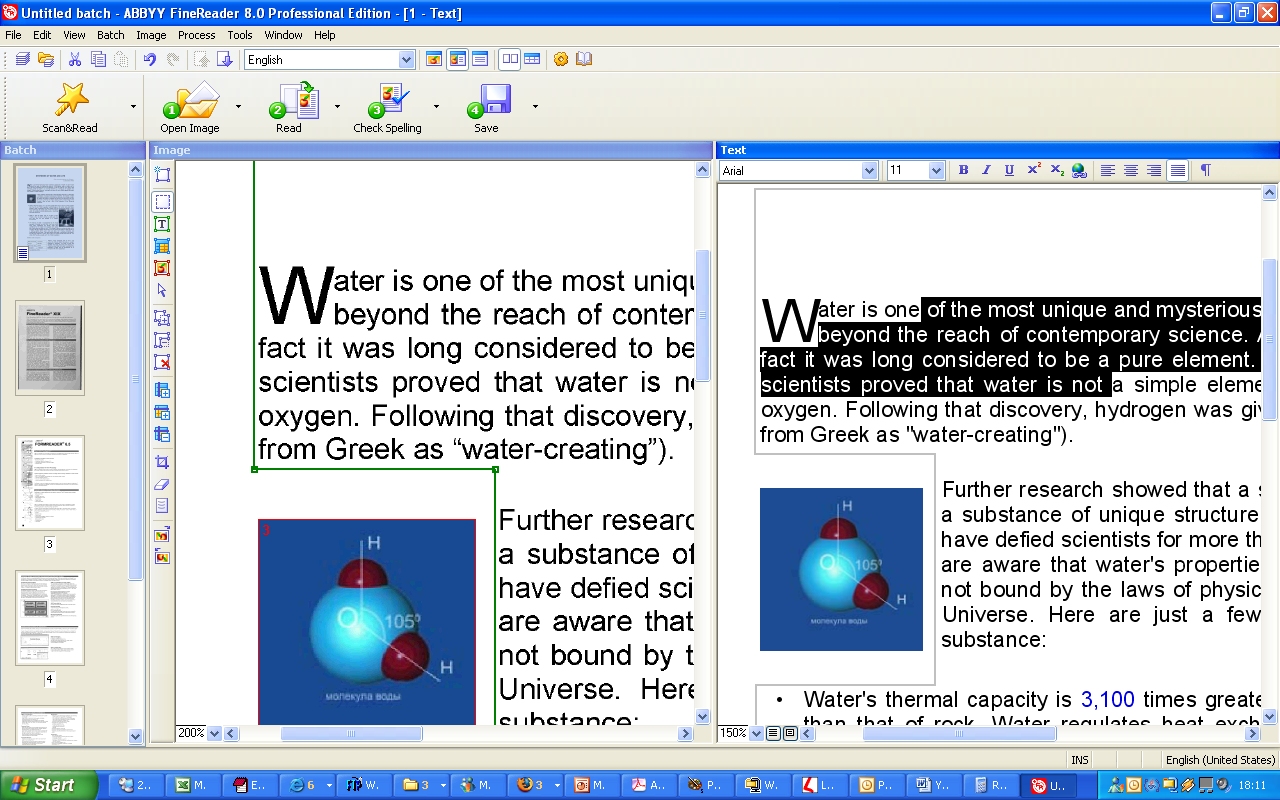1280x800 pixels.
Task: Click the Insert Hyperlink globe icon
Action: pyautogui.click(x=1079, y=171)
